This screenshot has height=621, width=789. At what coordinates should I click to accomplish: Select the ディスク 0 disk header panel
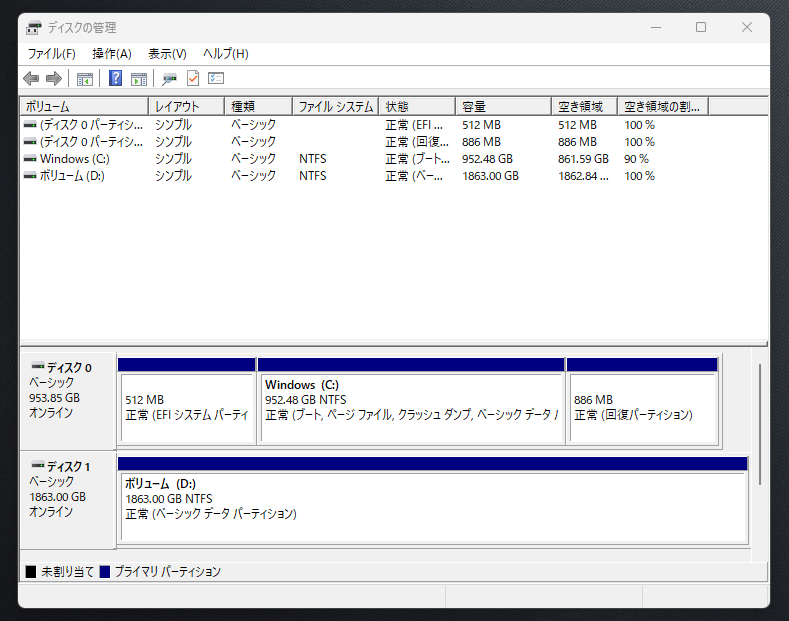[x=68, y=401]
